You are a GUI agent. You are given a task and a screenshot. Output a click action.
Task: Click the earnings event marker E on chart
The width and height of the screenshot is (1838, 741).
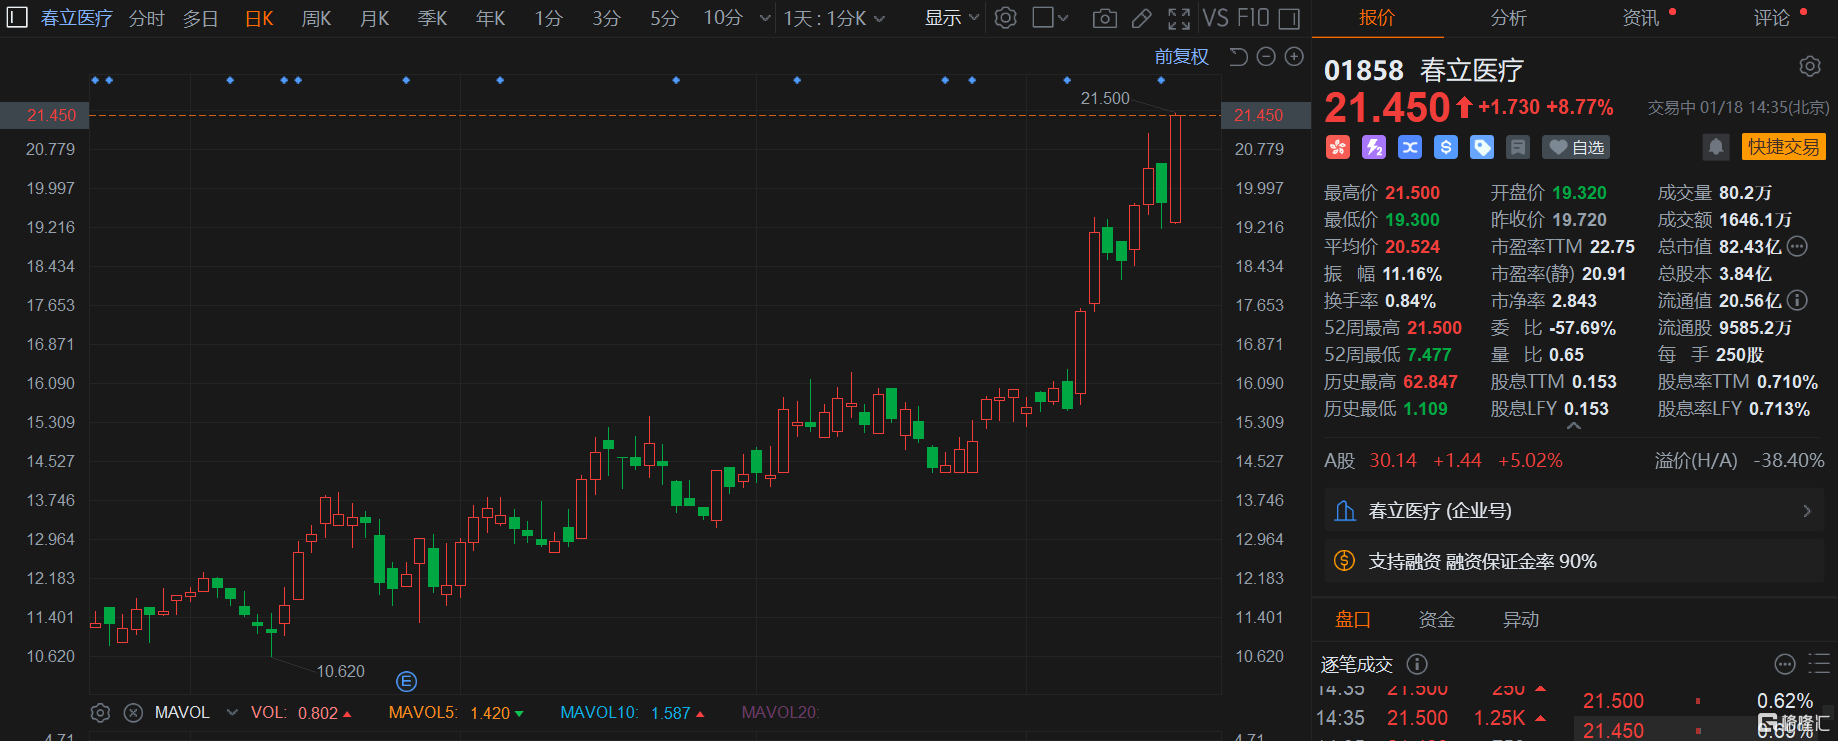point(406,682)
